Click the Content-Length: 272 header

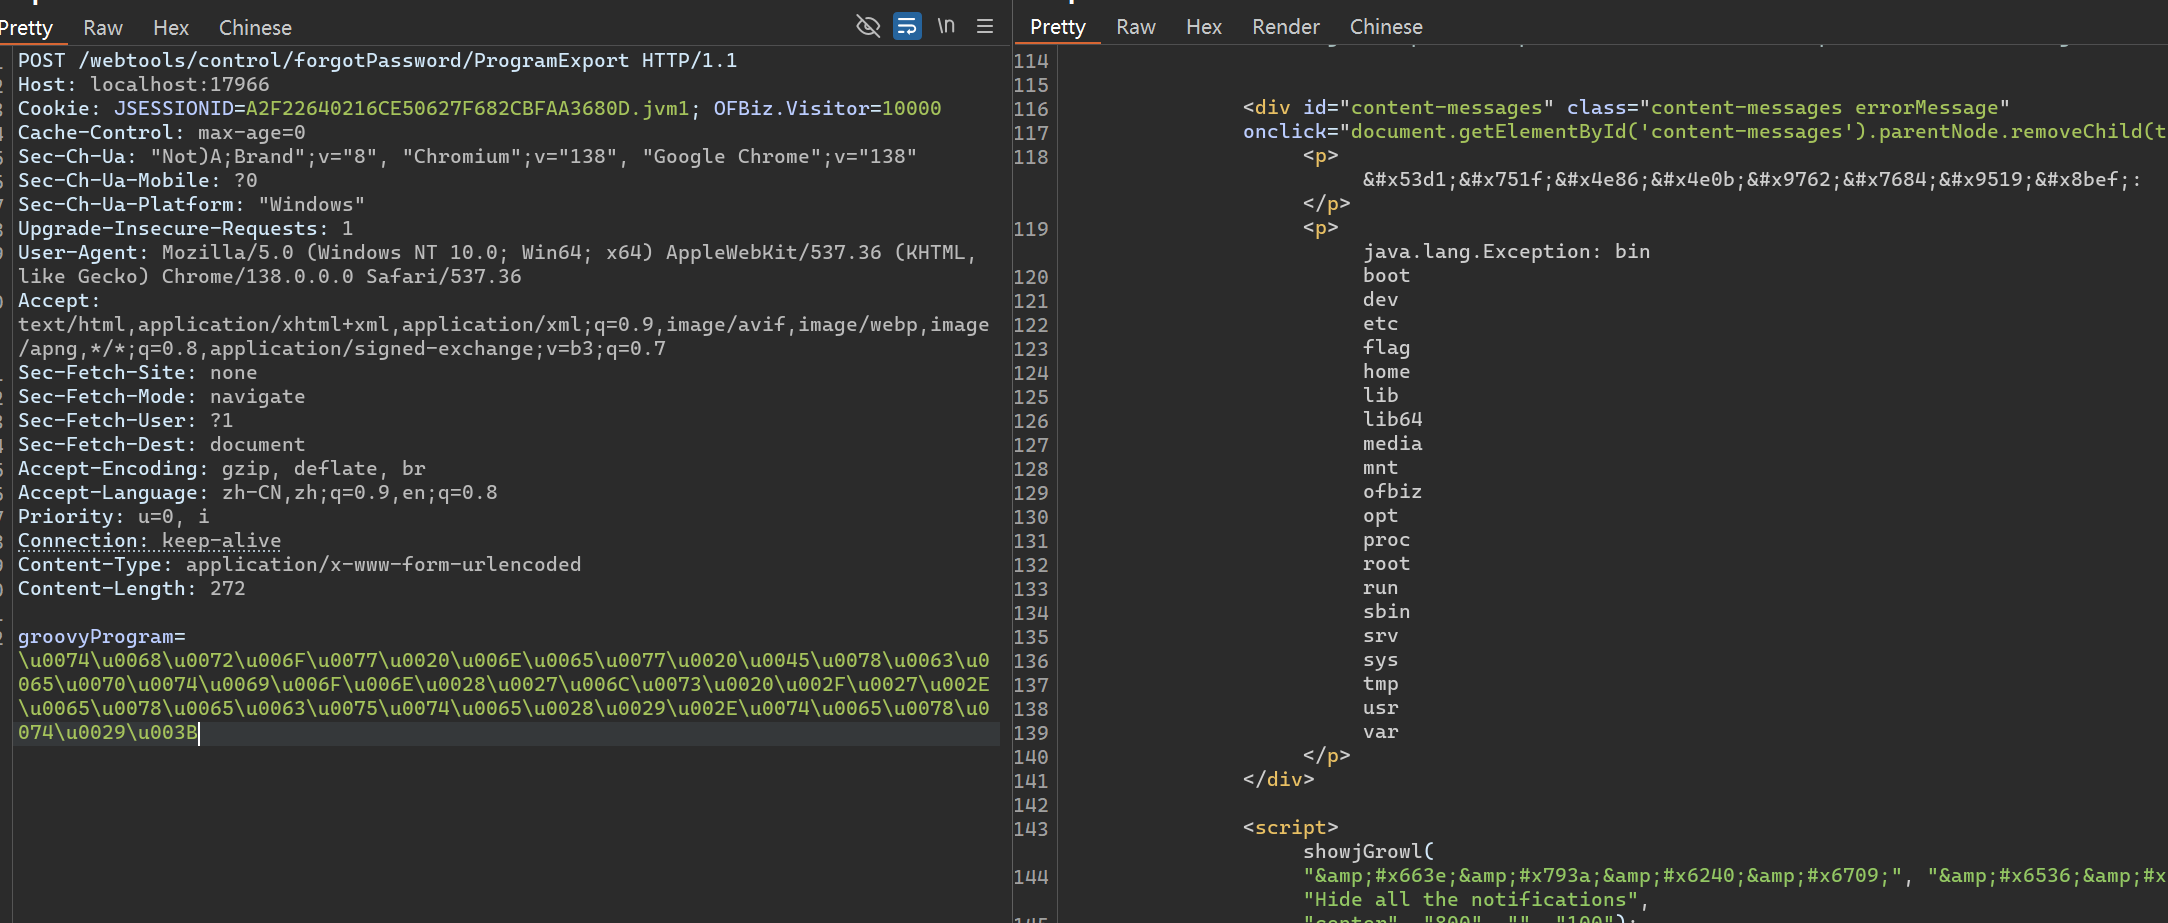[x=131, y=589]
